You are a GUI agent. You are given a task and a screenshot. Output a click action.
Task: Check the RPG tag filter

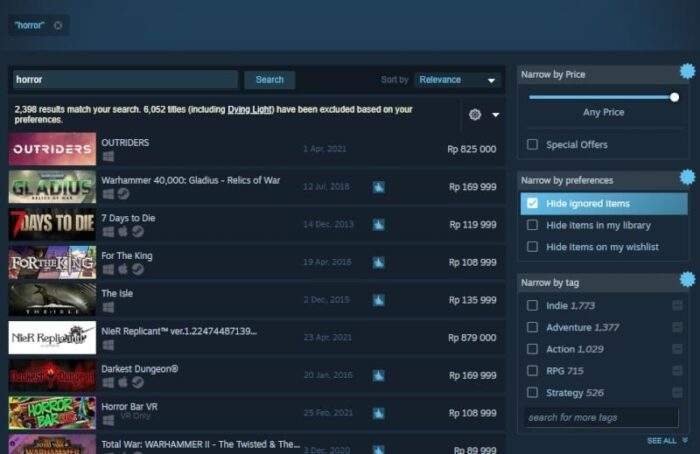[532, 371]
